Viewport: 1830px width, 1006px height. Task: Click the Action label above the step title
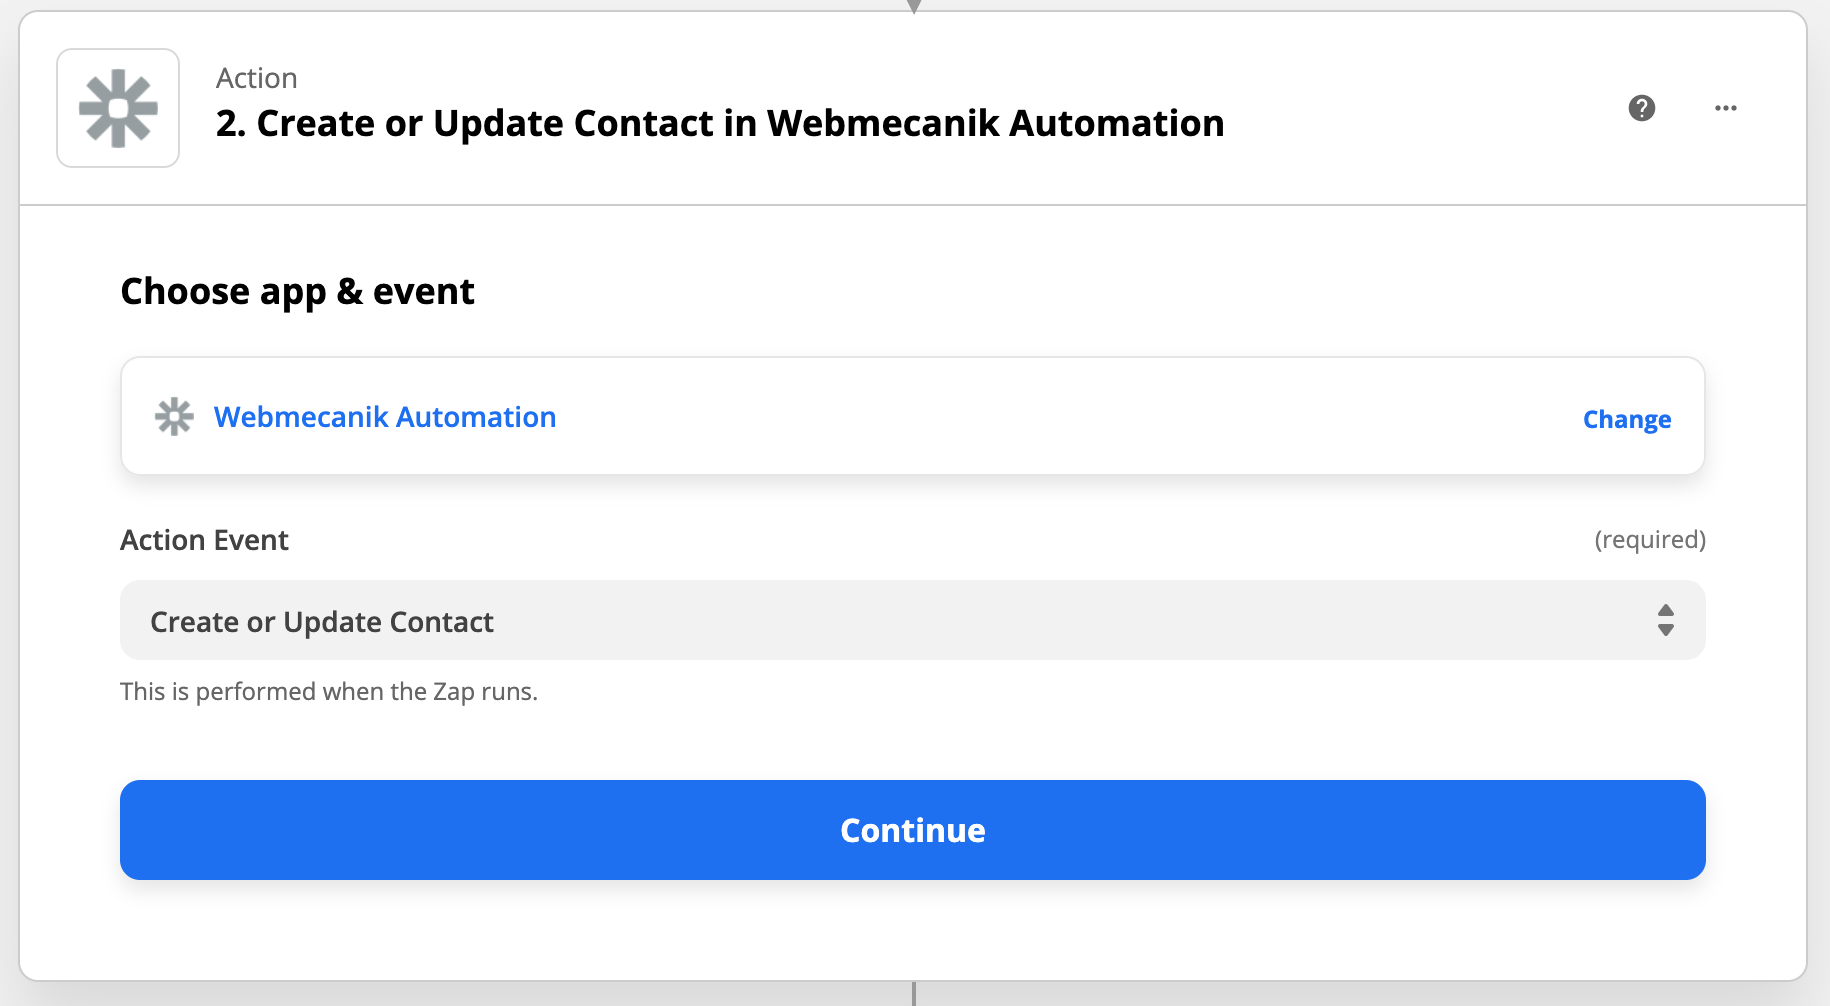(x=257, y=78)
